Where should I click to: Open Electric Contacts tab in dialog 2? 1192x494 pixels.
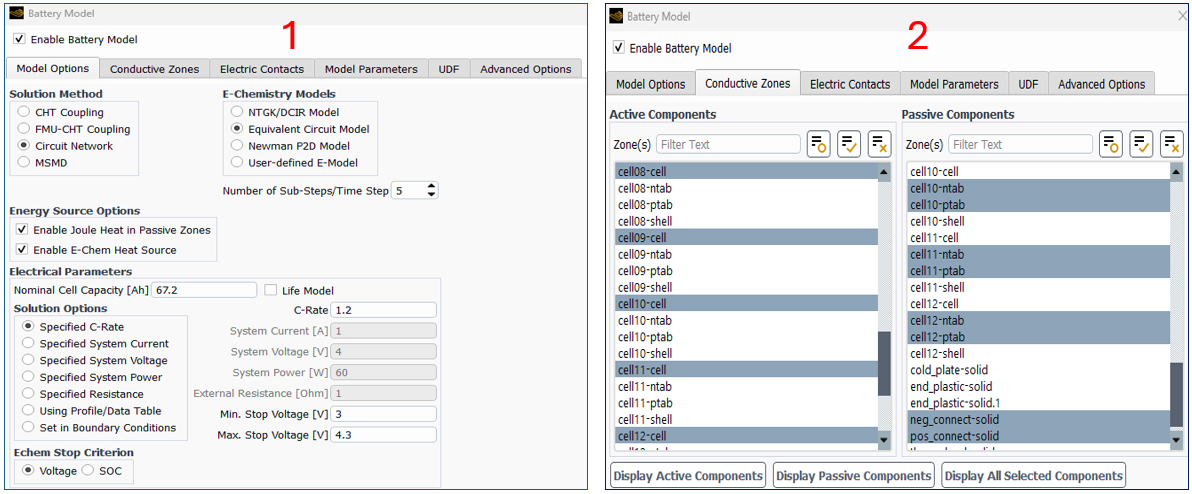[849, 84]
